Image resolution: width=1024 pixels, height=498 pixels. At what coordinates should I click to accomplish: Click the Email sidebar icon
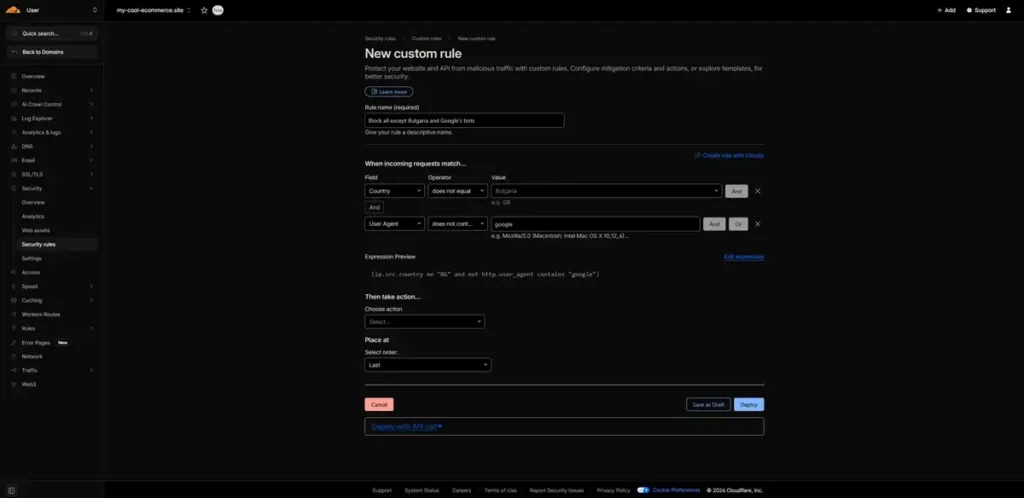tap(14, 161)
